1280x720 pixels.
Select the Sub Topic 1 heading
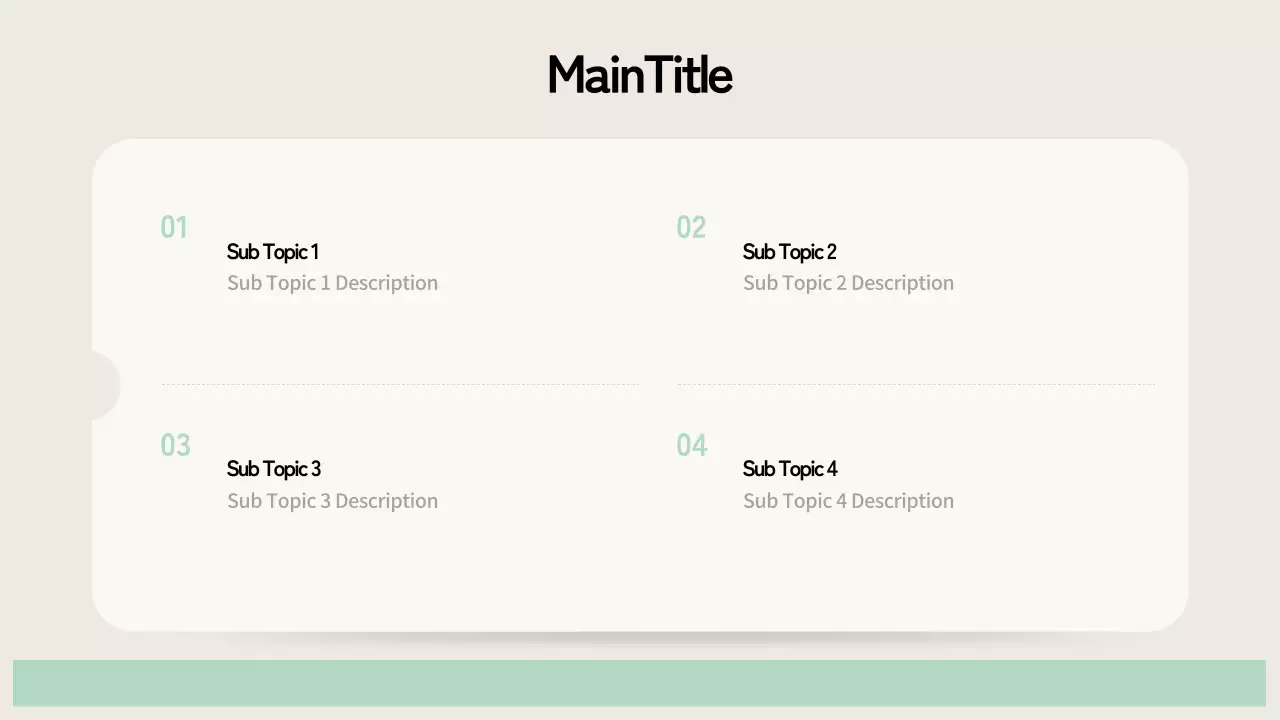[273, 252]
